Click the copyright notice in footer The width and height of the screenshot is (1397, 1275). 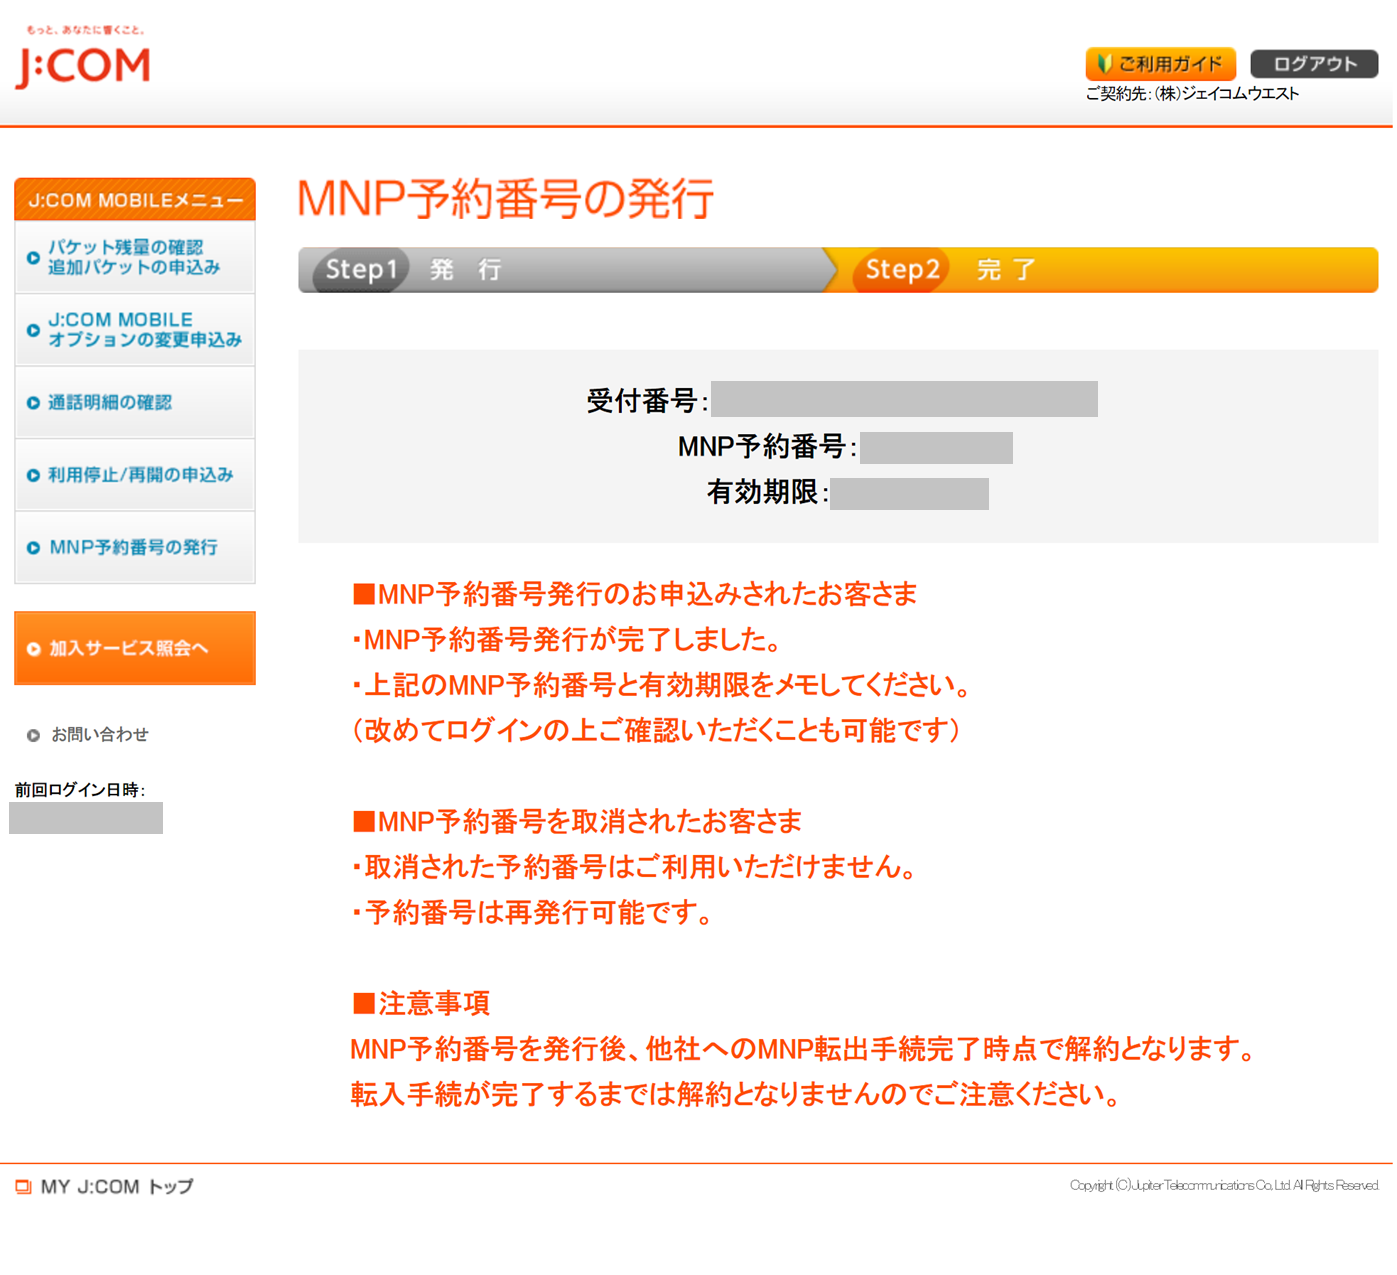[x=1224, y=1186]
